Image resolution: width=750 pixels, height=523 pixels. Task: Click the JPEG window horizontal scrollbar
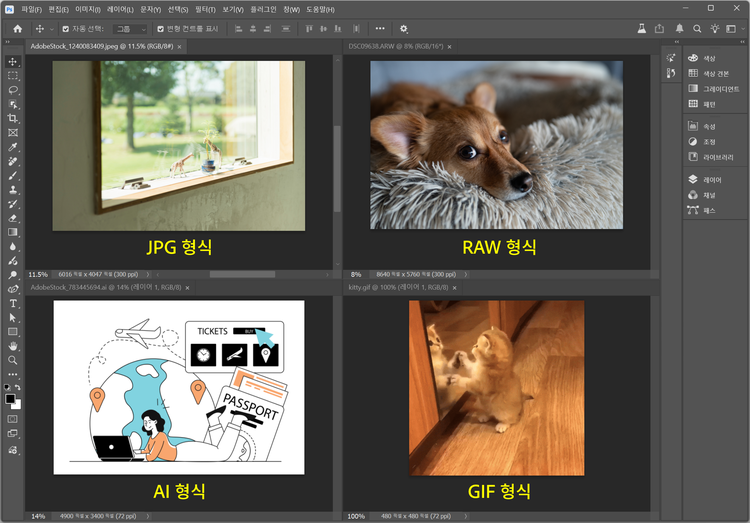pos(242,275)
